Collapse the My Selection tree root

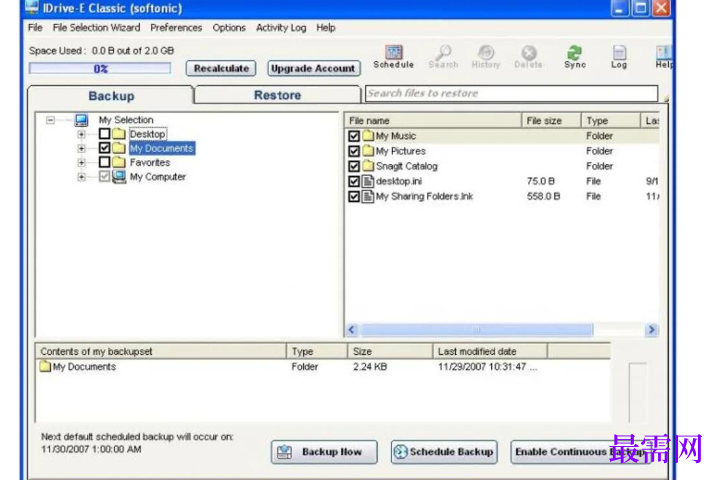[50, 120]
